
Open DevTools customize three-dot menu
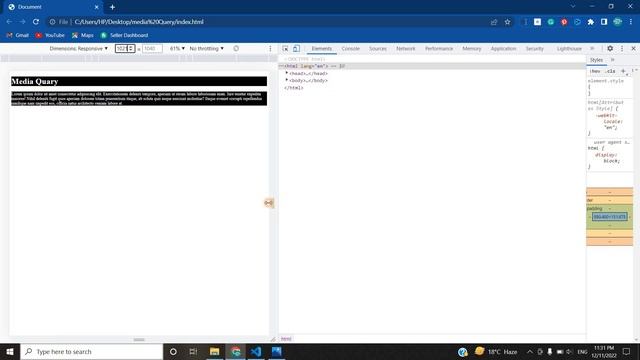pyautogui.click(x=622, y=48)
